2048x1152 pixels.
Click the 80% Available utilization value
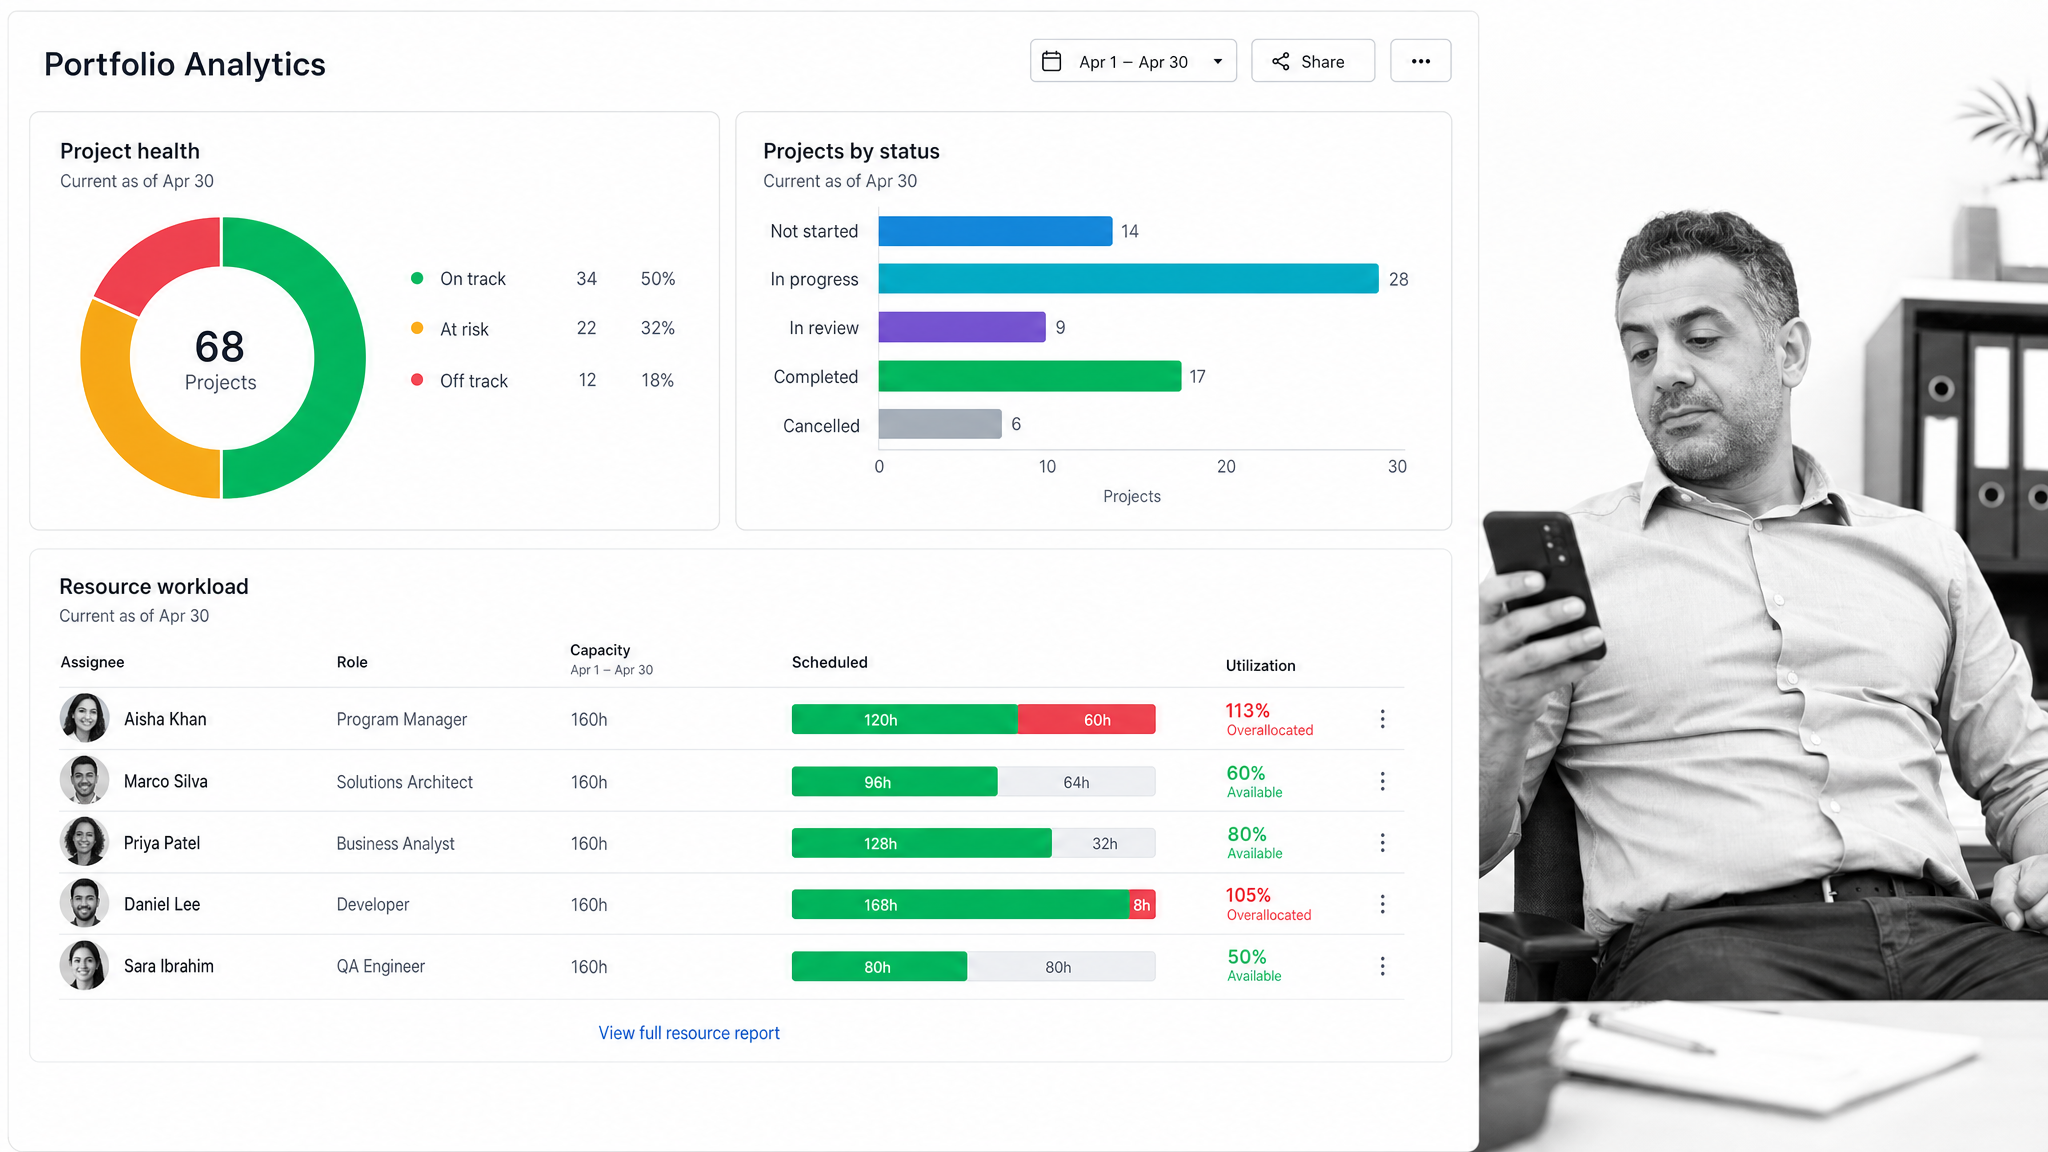click(1254, 842)
